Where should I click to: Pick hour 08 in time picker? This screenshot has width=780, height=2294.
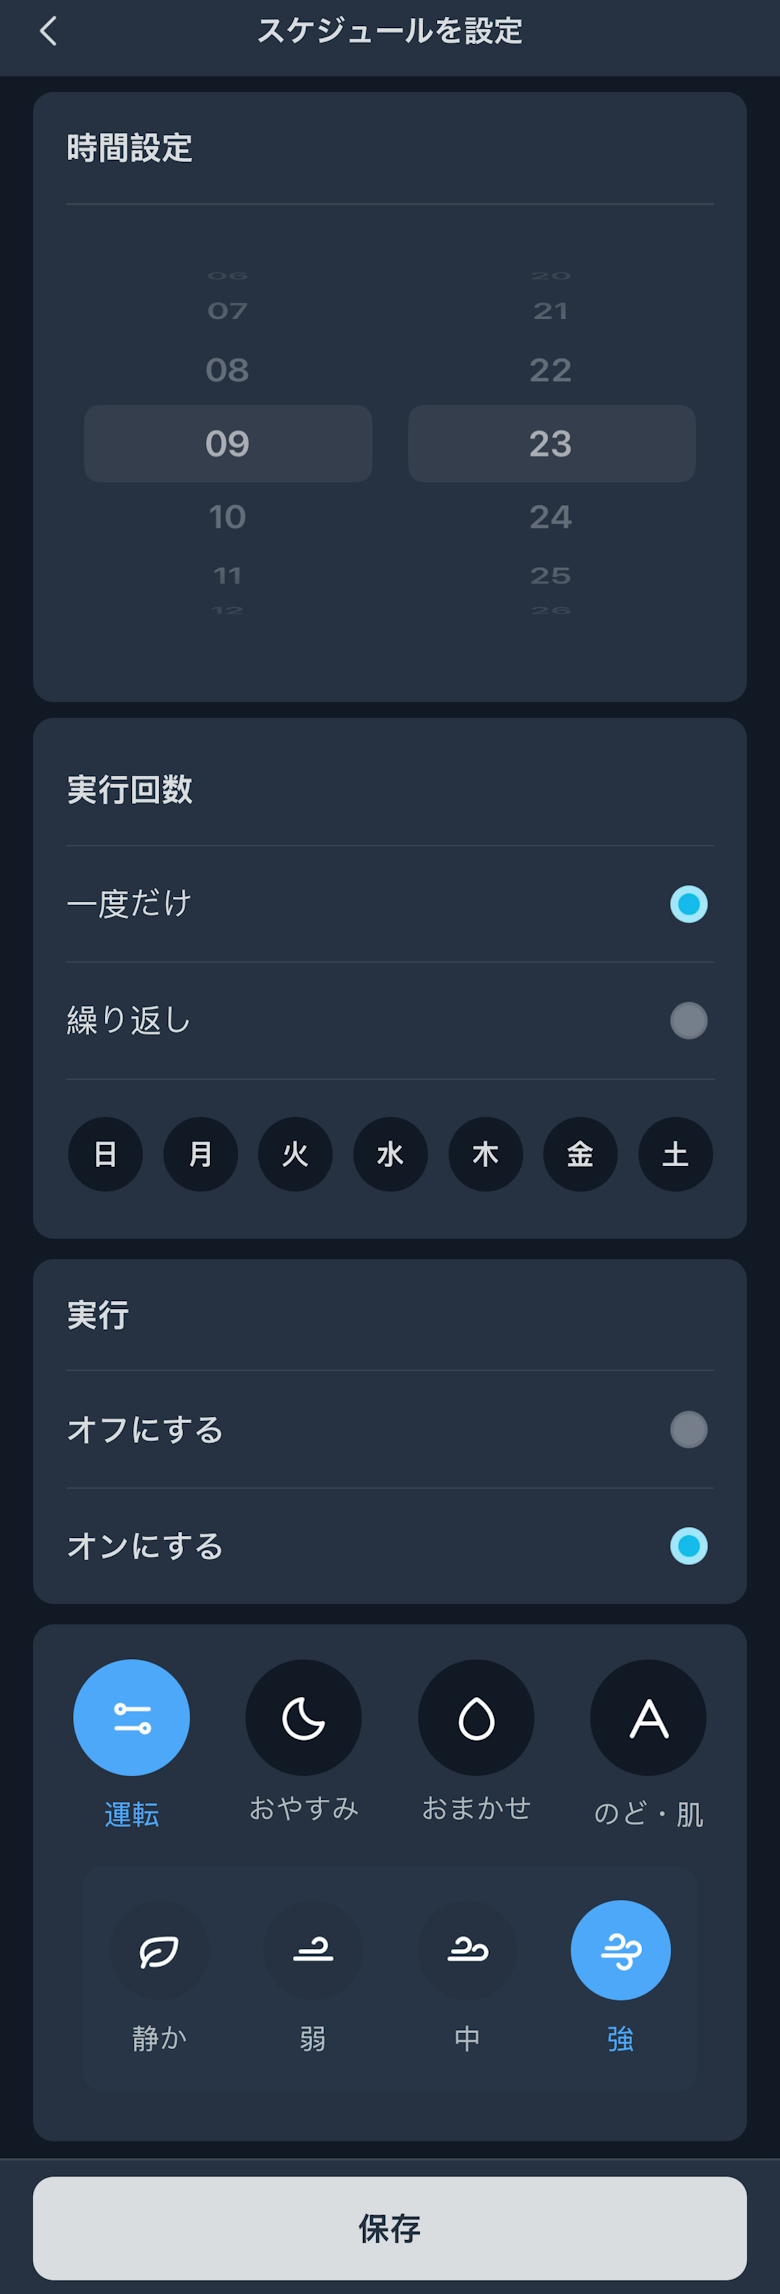(x=227, y=371)
